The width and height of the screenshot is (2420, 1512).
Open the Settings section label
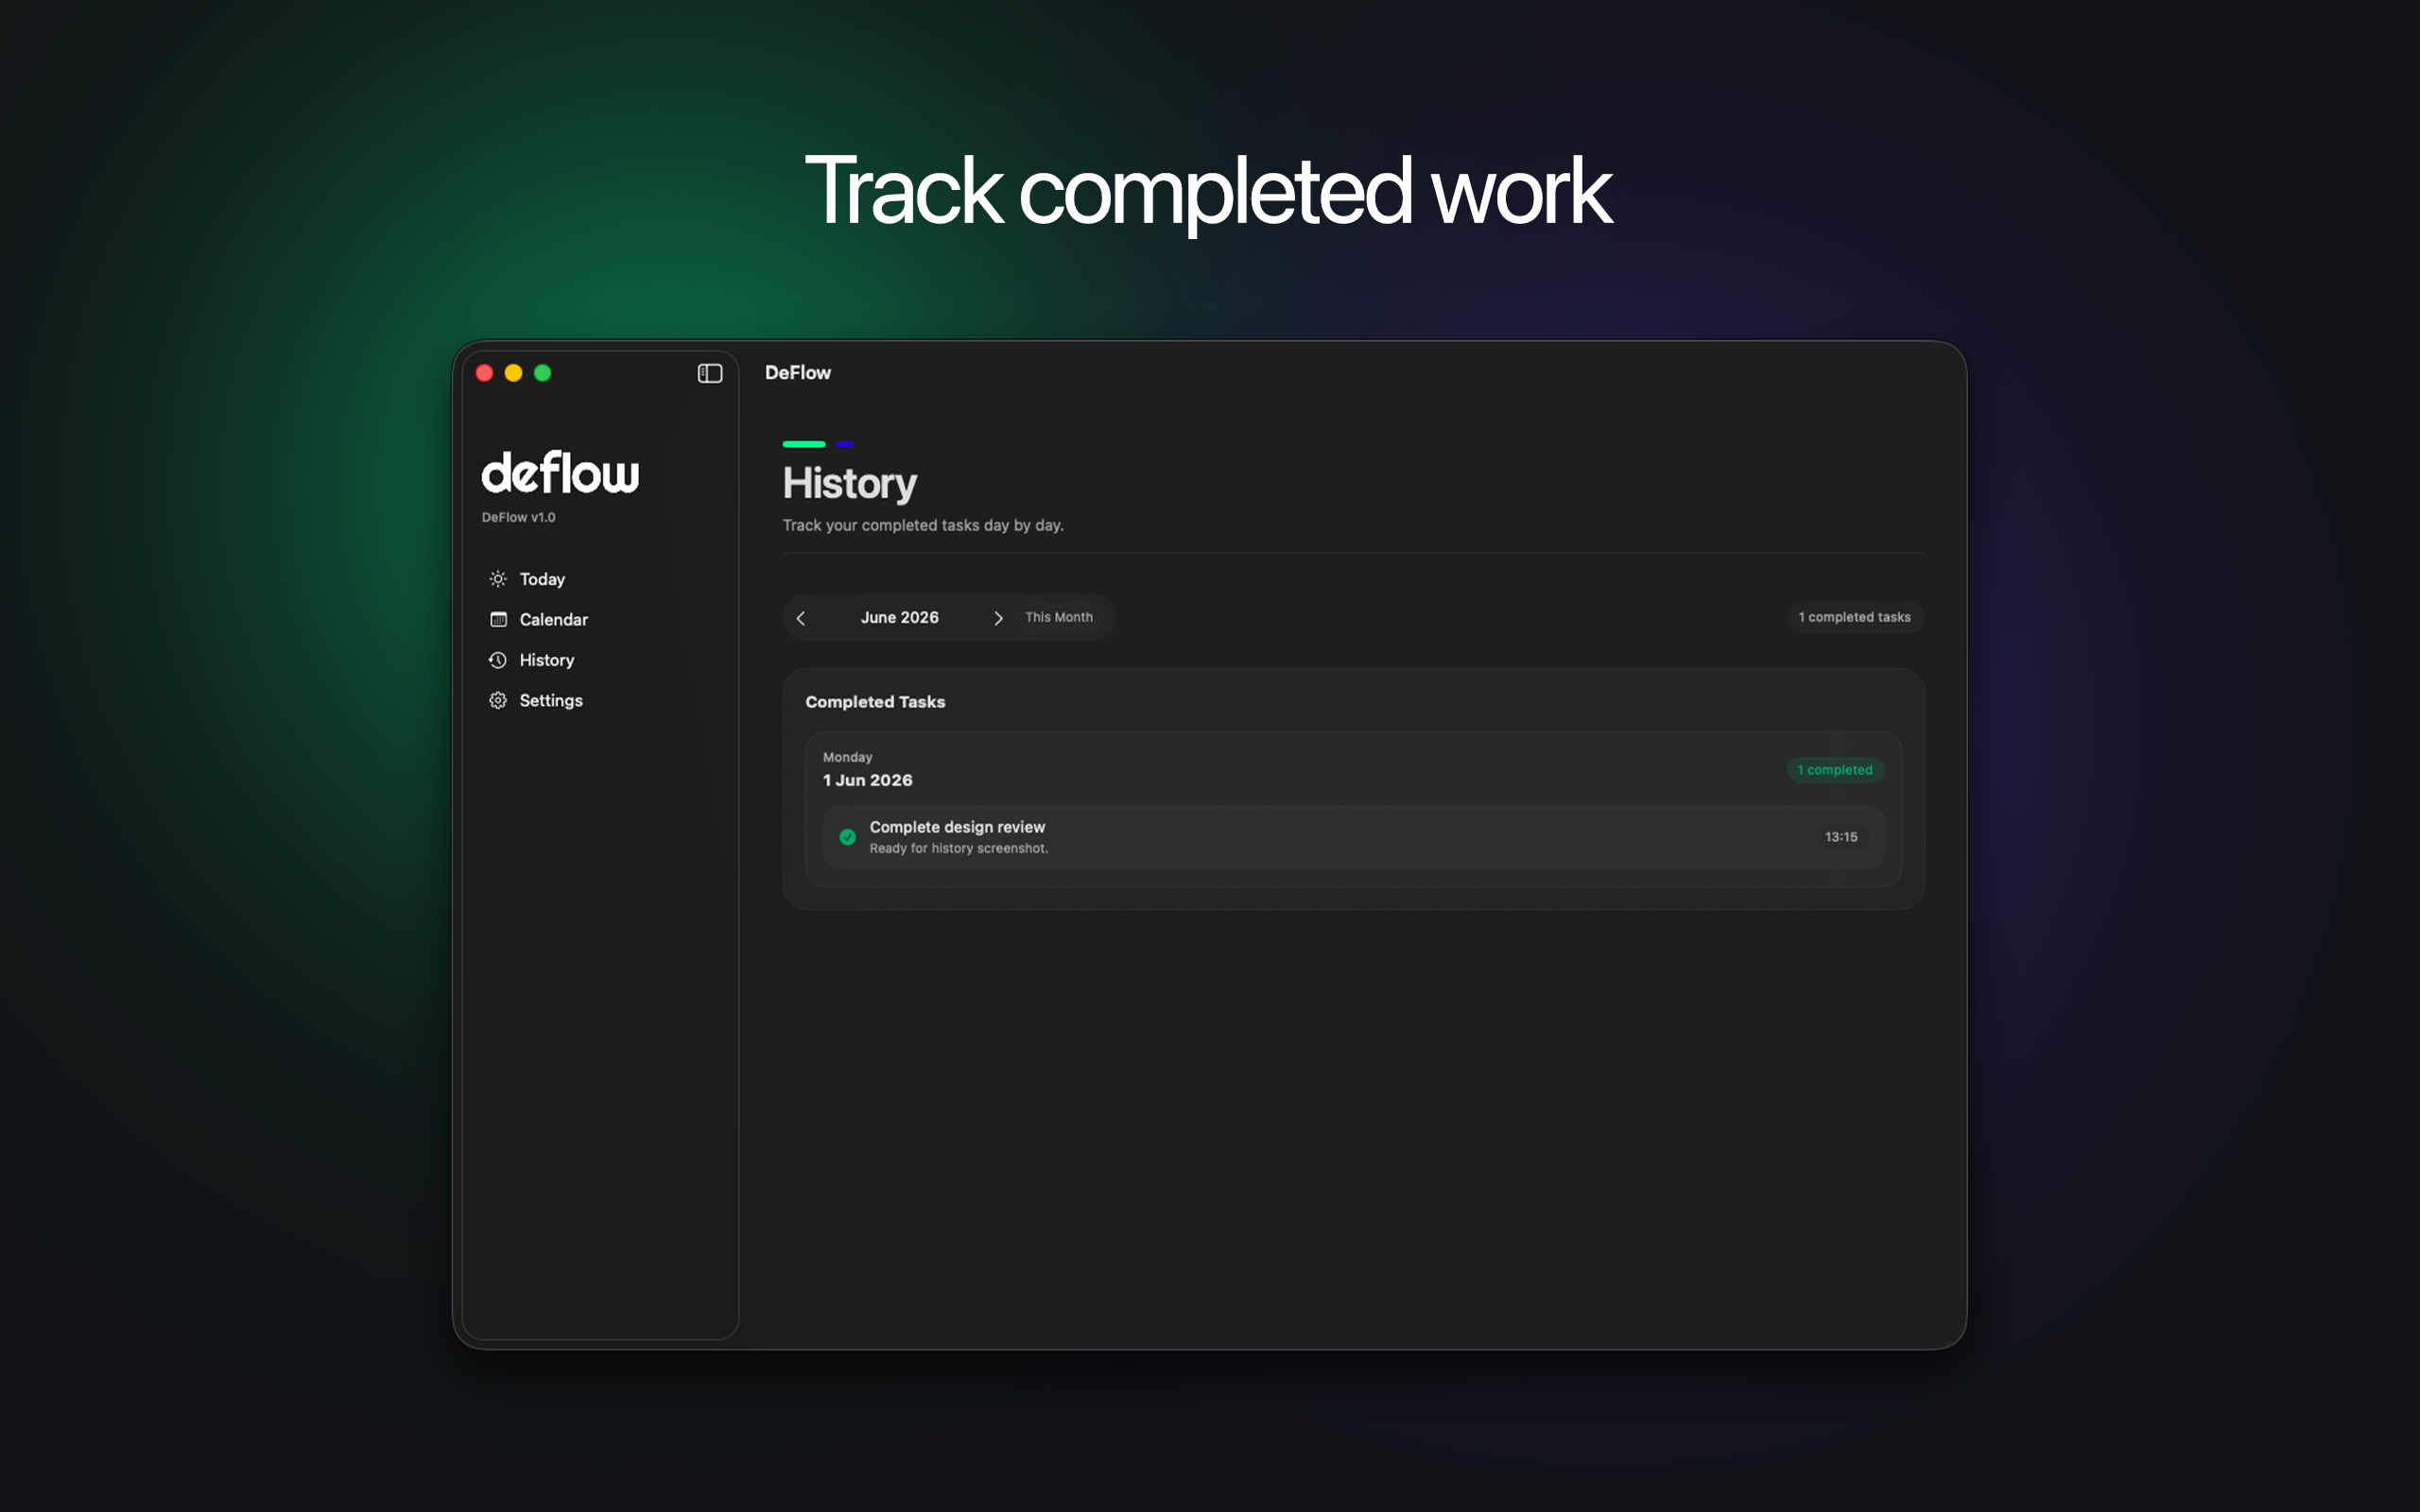pyautogui.click(x=551, y=700)
